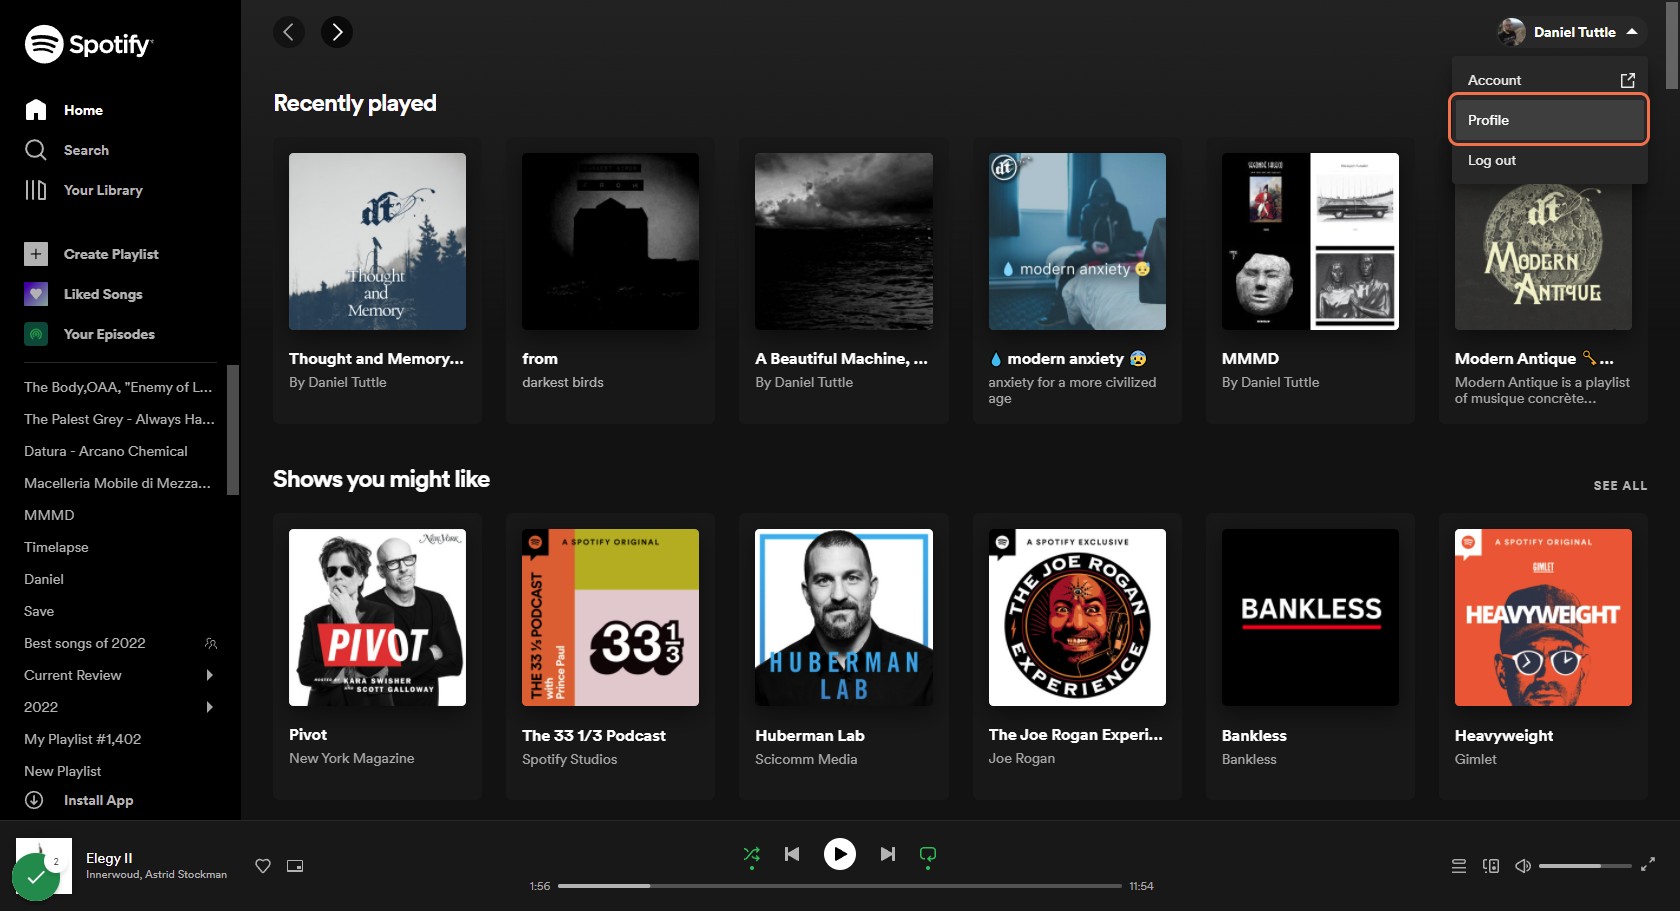Toggle repeat mode
1680x911 pixels.
click(x=928, y=854)
